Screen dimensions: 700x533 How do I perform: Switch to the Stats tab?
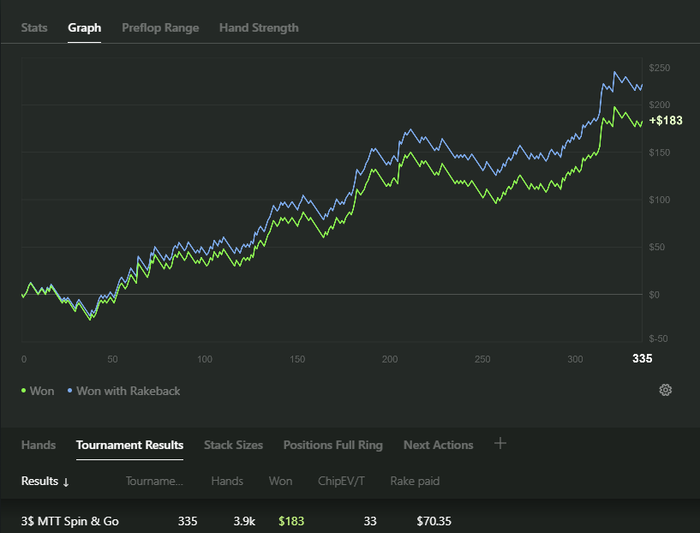point(34,27)
